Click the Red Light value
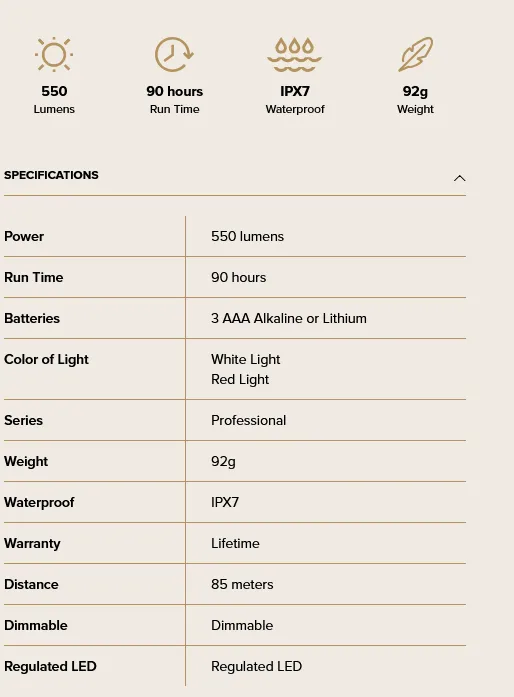The width and height of the screenshot is (514, 697). [240, 379]
